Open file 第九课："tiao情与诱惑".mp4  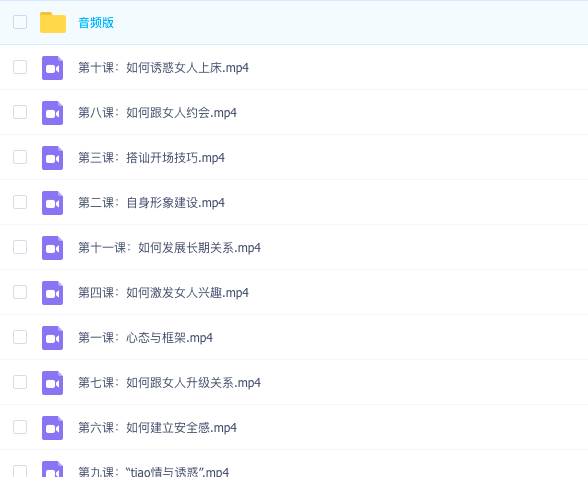pyautogui.click(x=154, y=471)
